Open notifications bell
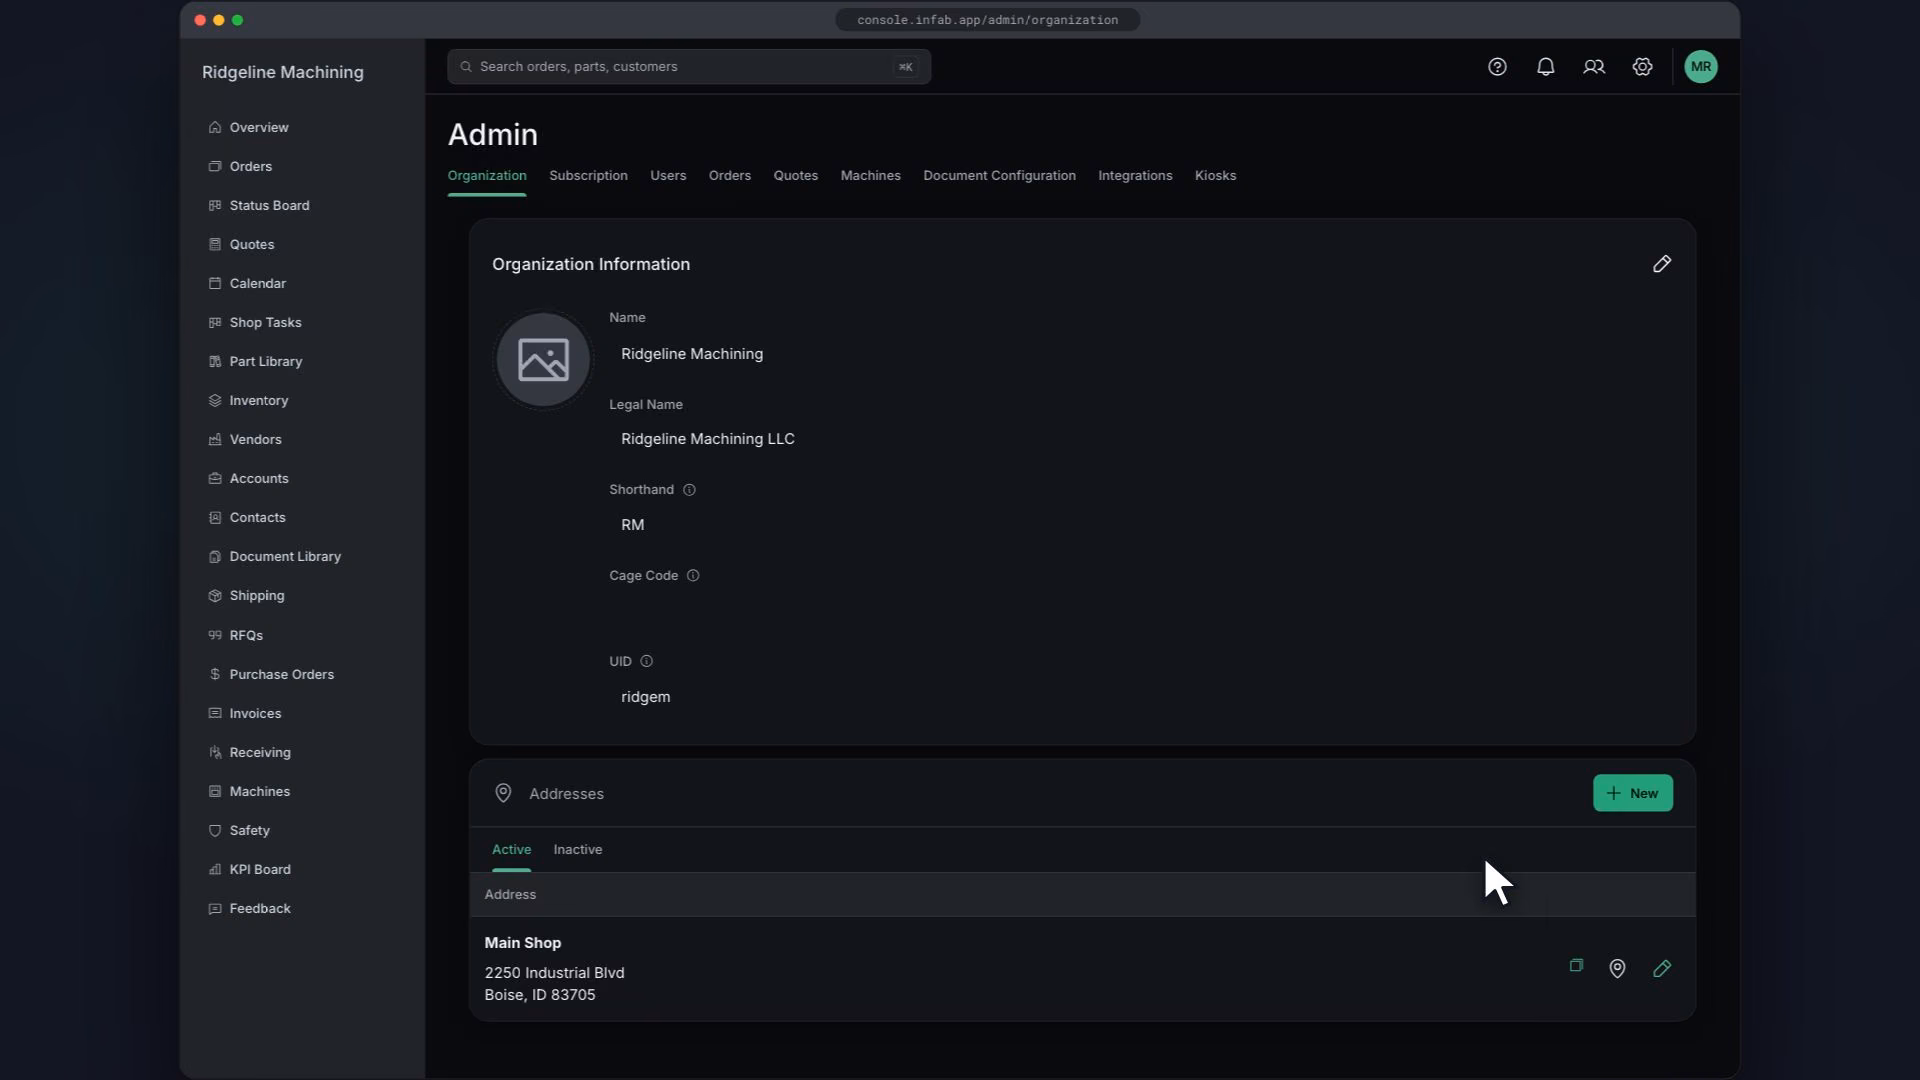Viewport: 1920px width, 1080px height. point(1545,67)
